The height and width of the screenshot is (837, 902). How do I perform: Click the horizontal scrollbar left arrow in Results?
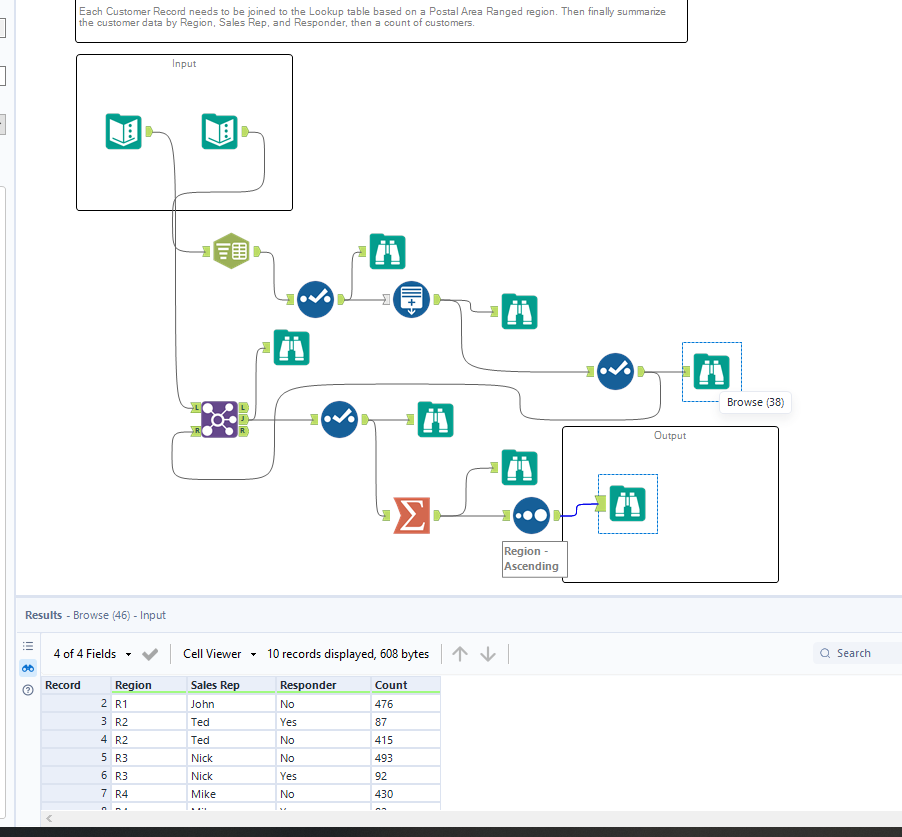[49, 818]
